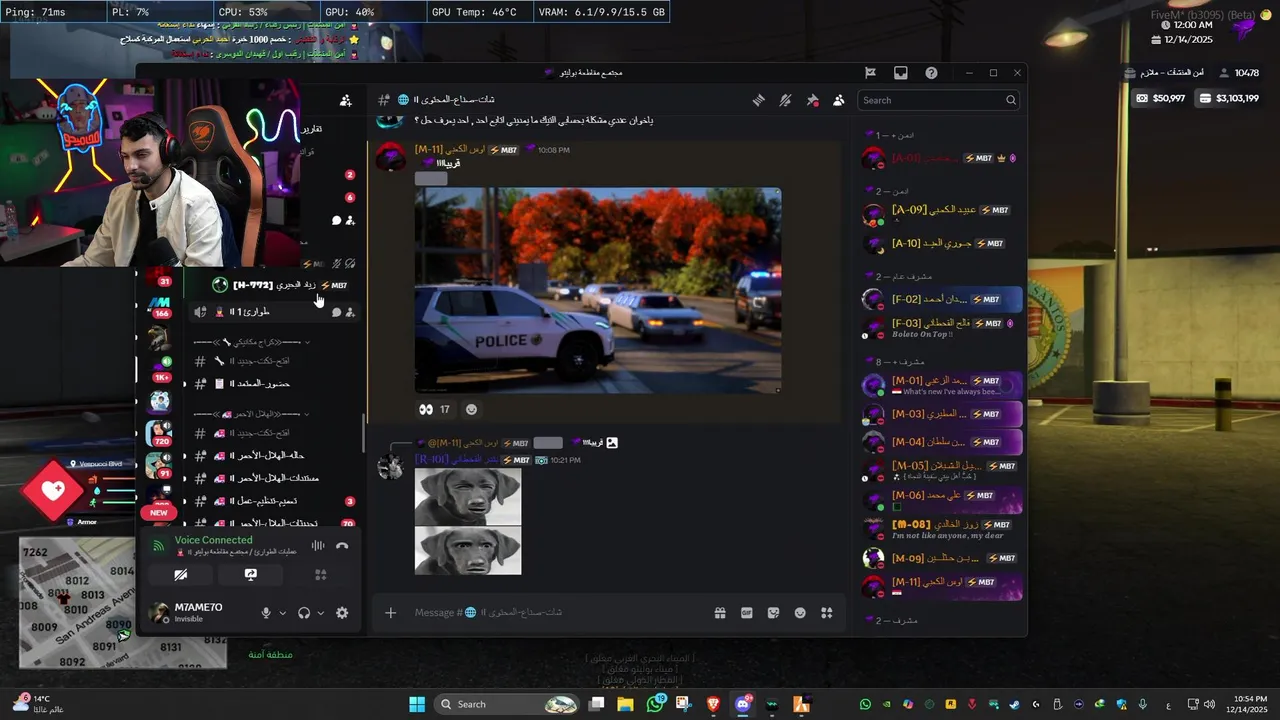Image resolution: width=1280 pixels, height=720 pixels.
Task: Open pinned messages icon in header
Action: tap(812, 100)
